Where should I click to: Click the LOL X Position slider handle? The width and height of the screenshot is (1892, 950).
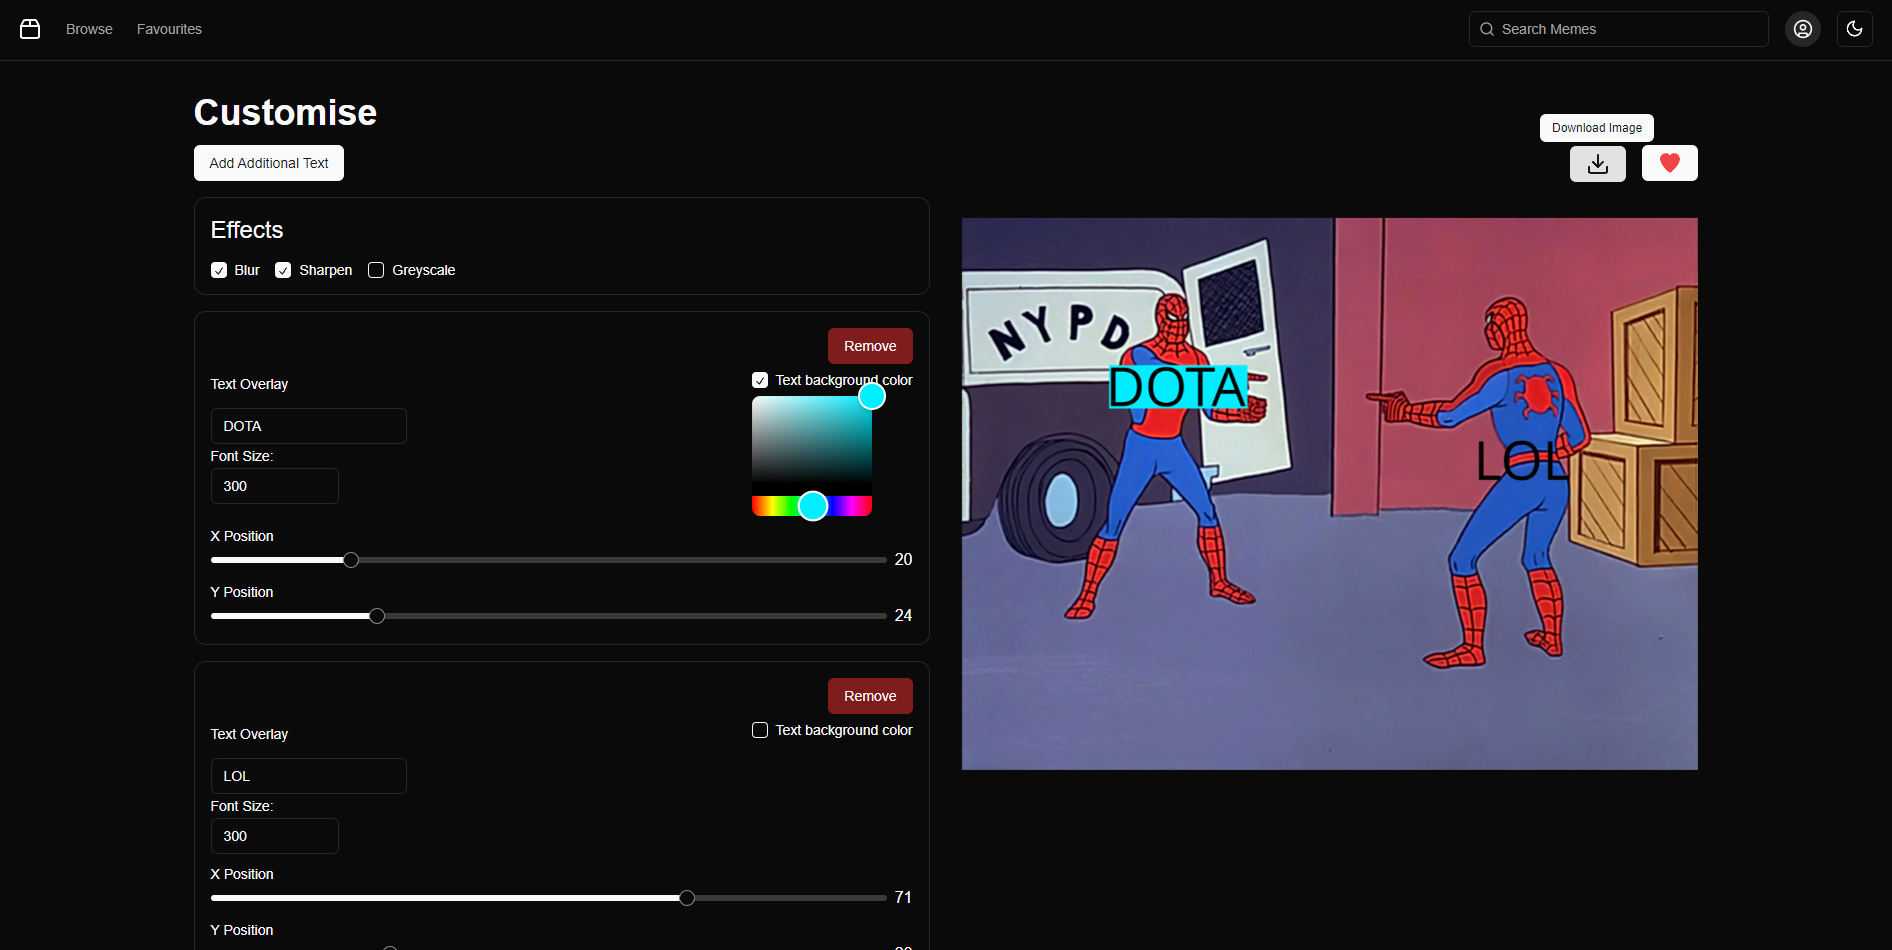tap(687, 898)
